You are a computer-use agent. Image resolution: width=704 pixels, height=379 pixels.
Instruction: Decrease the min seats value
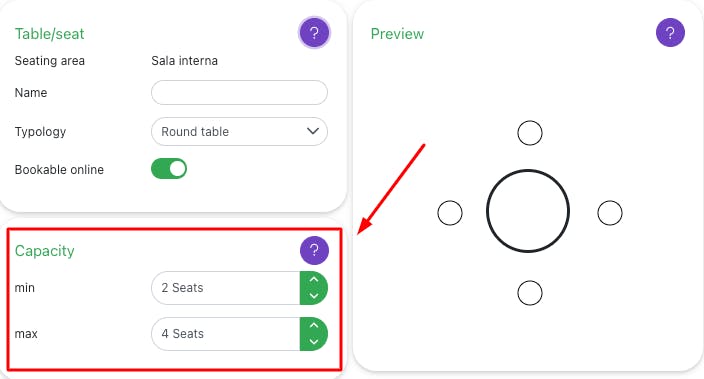(314, 295)
